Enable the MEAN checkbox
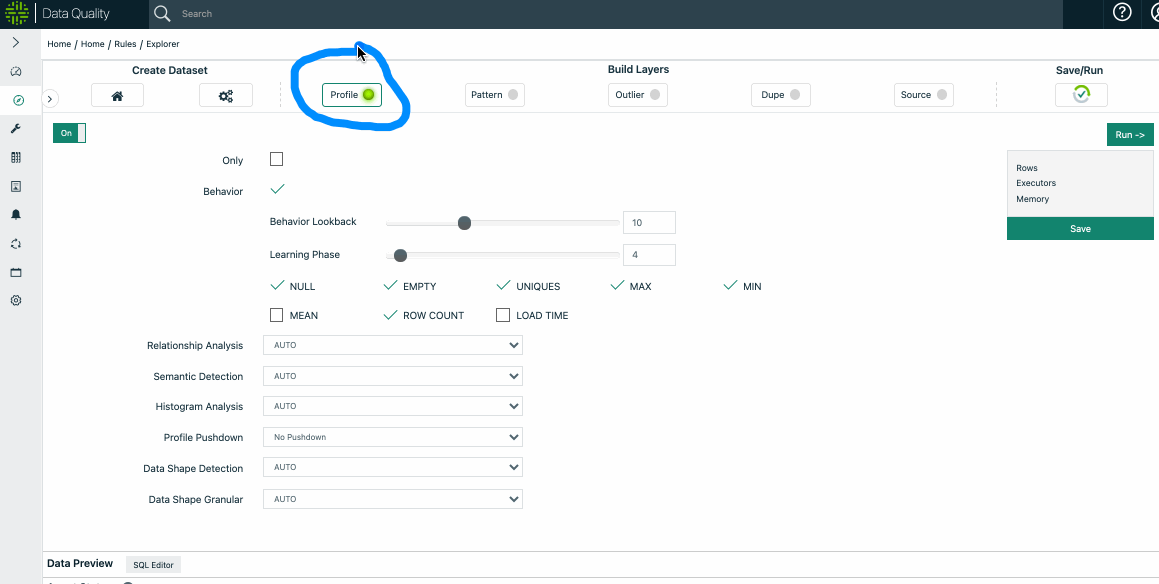The image size is (1159, 584). pyautogui.click(x=277, y=315)
